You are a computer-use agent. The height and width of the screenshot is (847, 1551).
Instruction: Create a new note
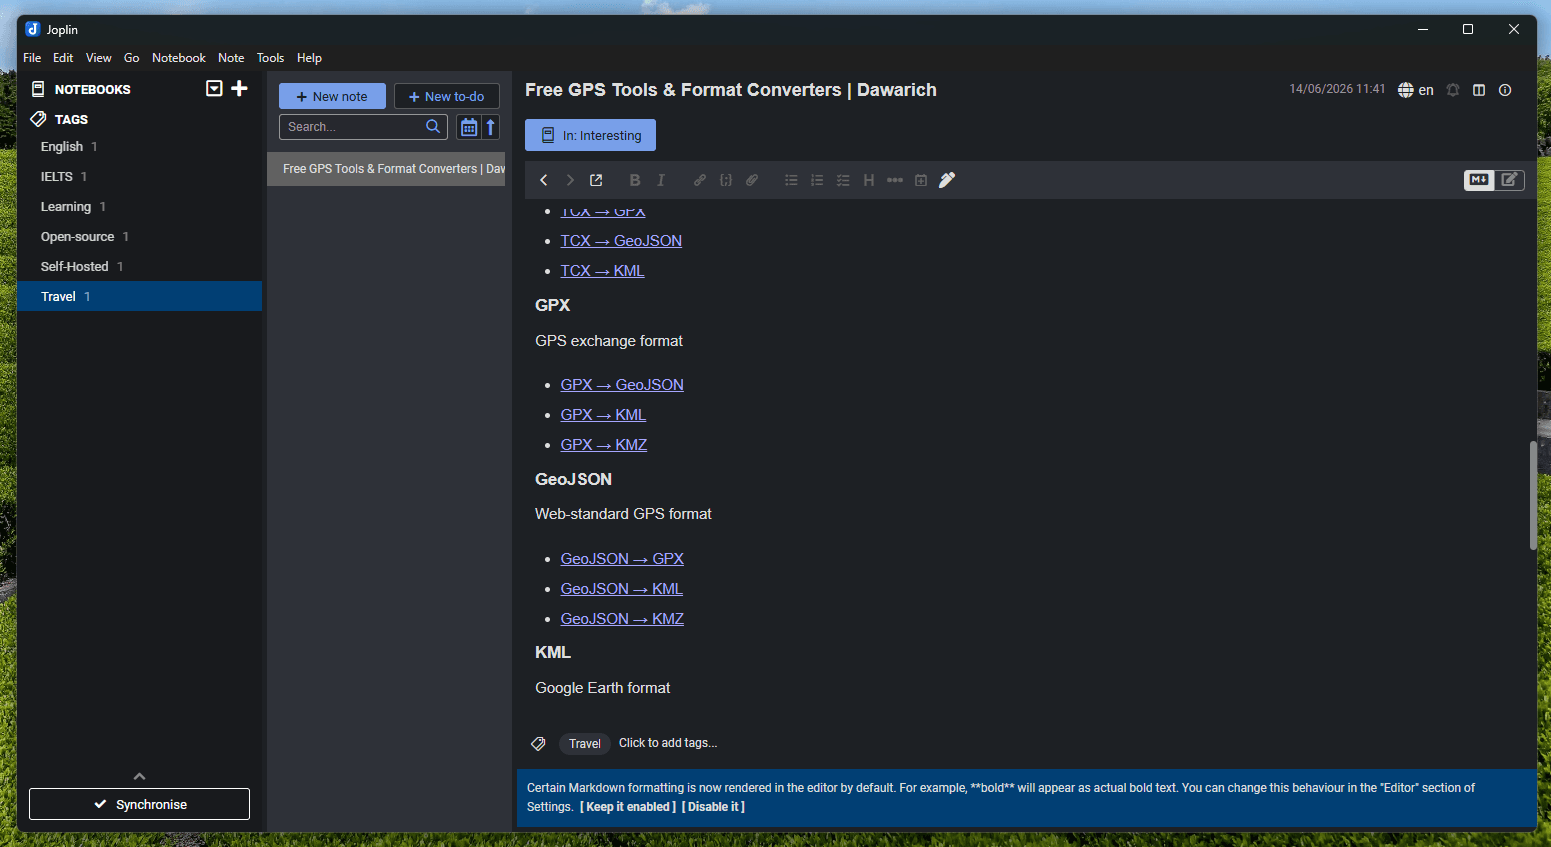click(x=332, y=96)
